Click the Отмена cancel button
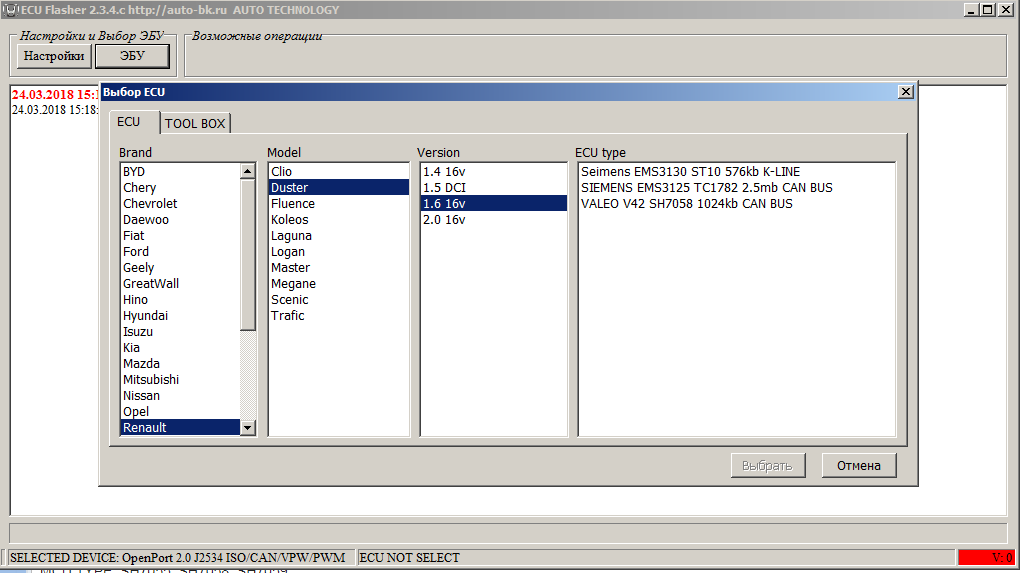The width and height of the screenshot is (1020, 573). click(859, 466)
